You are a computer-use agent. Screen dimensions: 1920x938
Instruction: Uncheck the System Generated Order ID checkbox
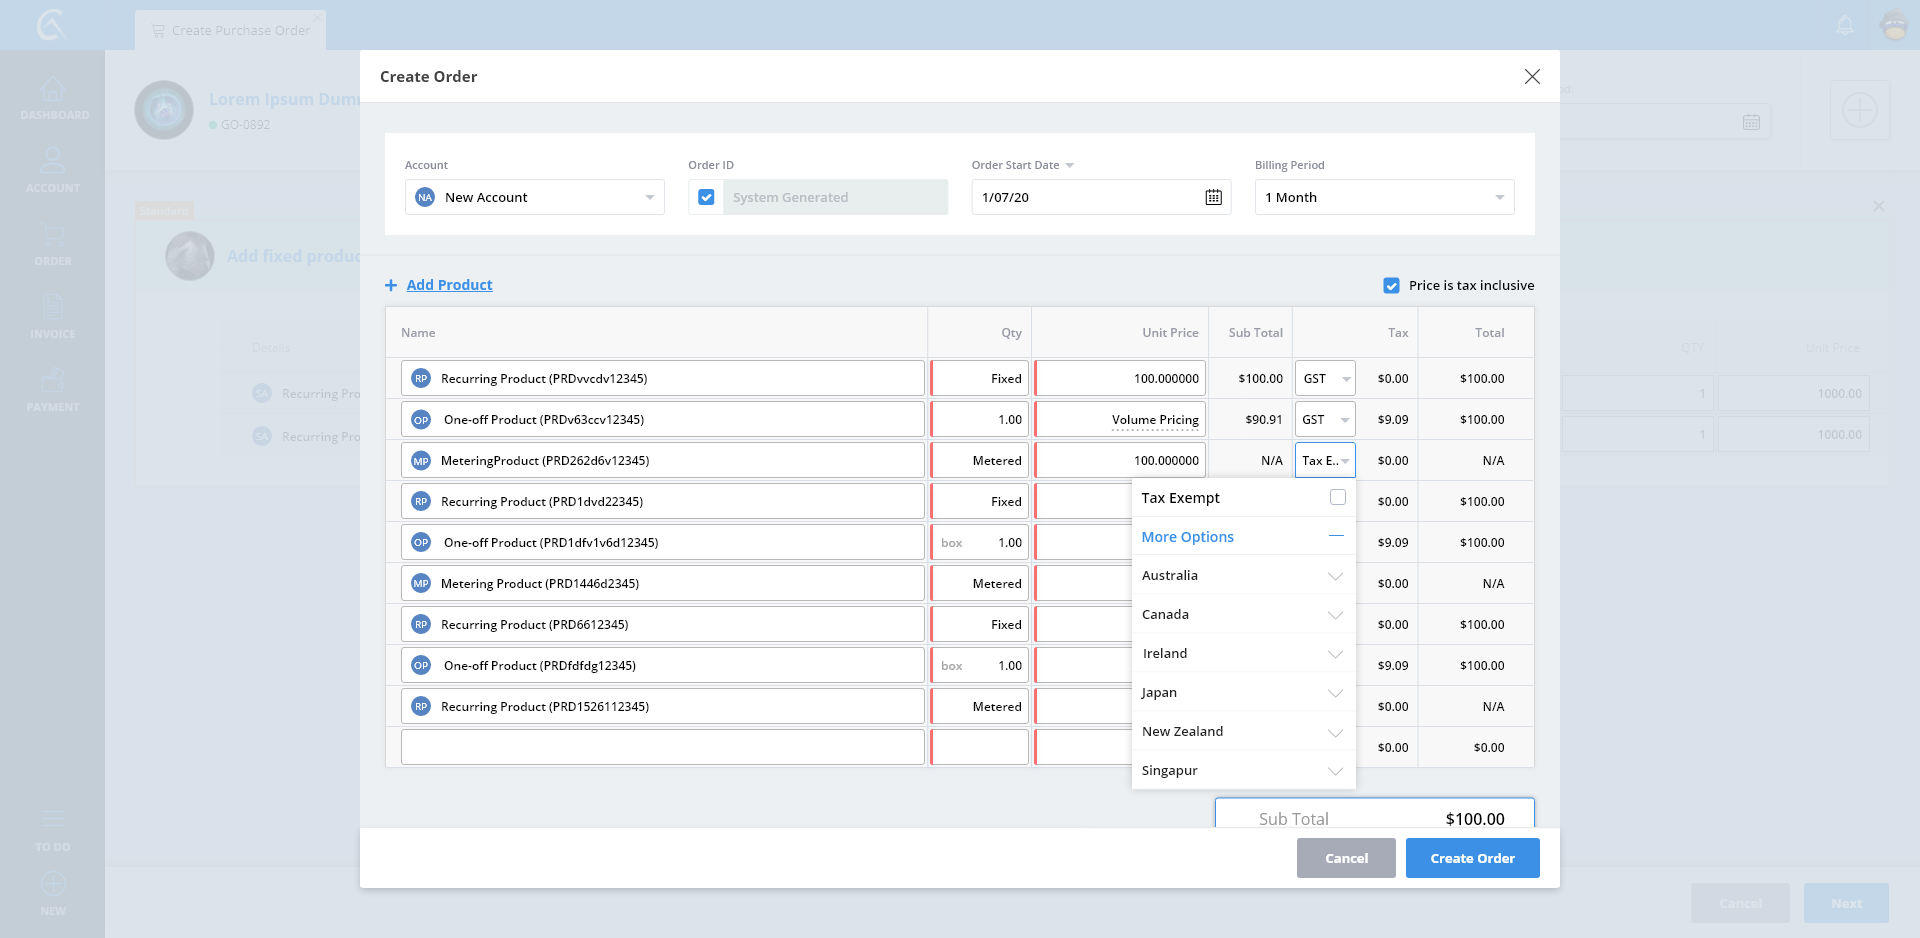coord(706,197)
